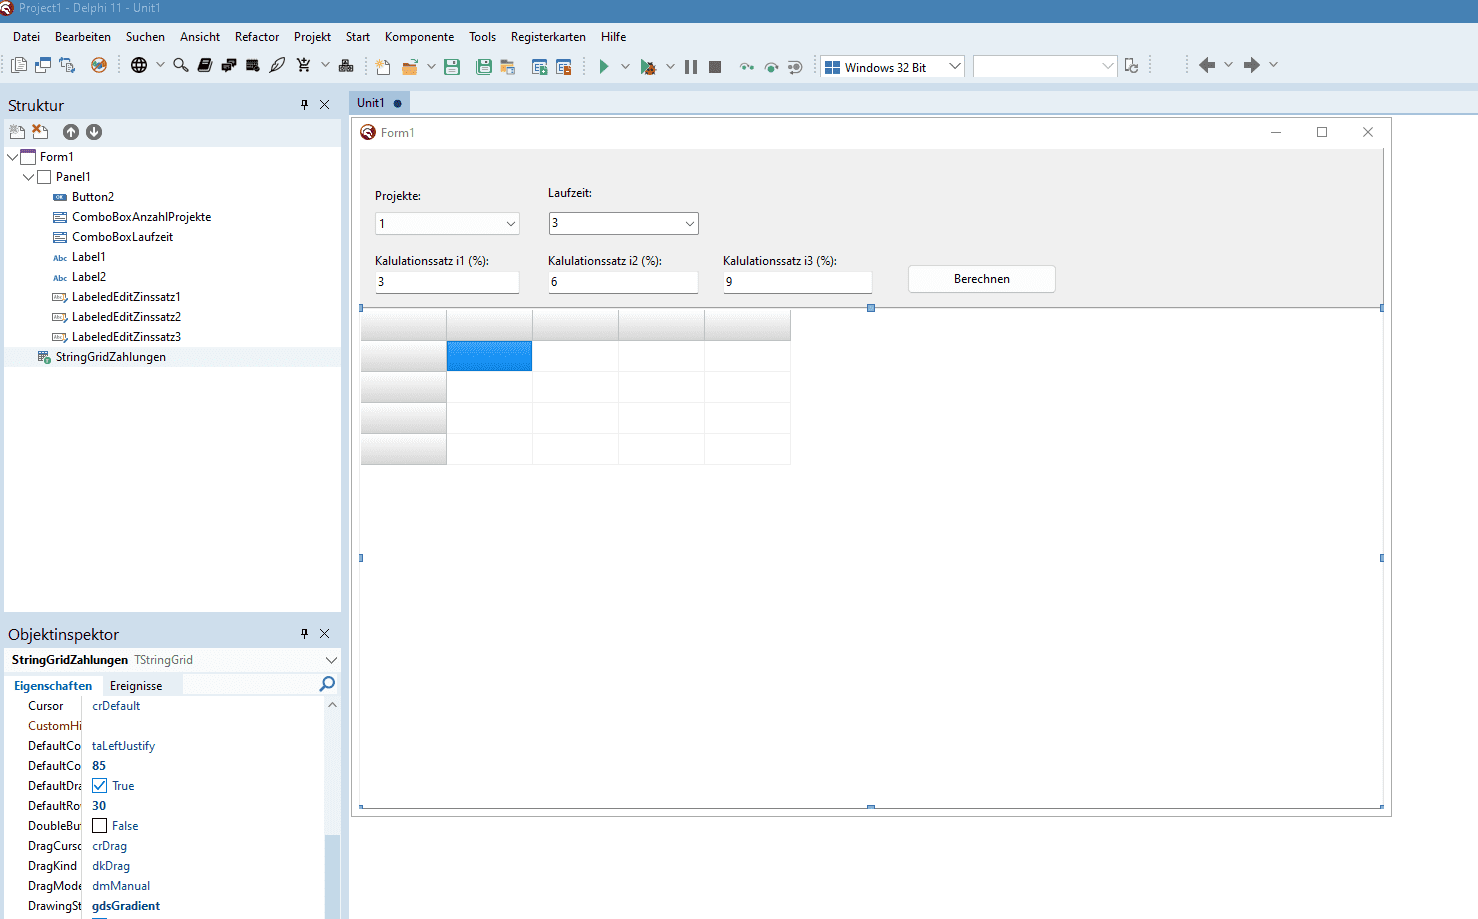The height and width of the screenshot is (919, 1478).
Task: Close the Struktur panel
Action: [x=325, y=104]
